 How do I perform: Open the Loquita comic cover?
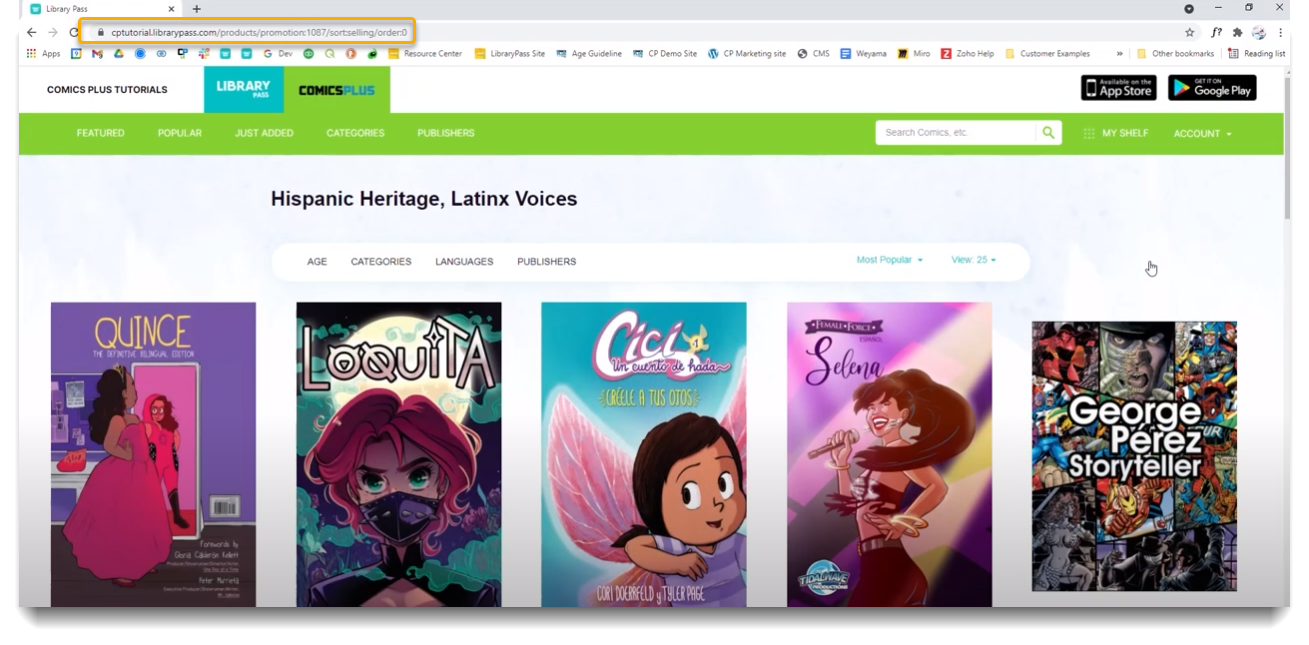[x=399, y=454]
